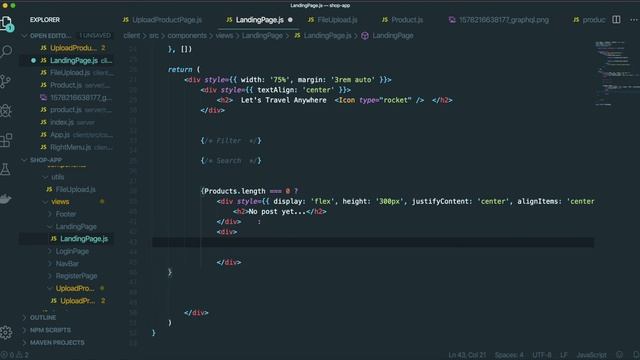Open Product.js in Open Editors list
The image size is (640, 360).
pyautogui.click(x=66, y=85)
